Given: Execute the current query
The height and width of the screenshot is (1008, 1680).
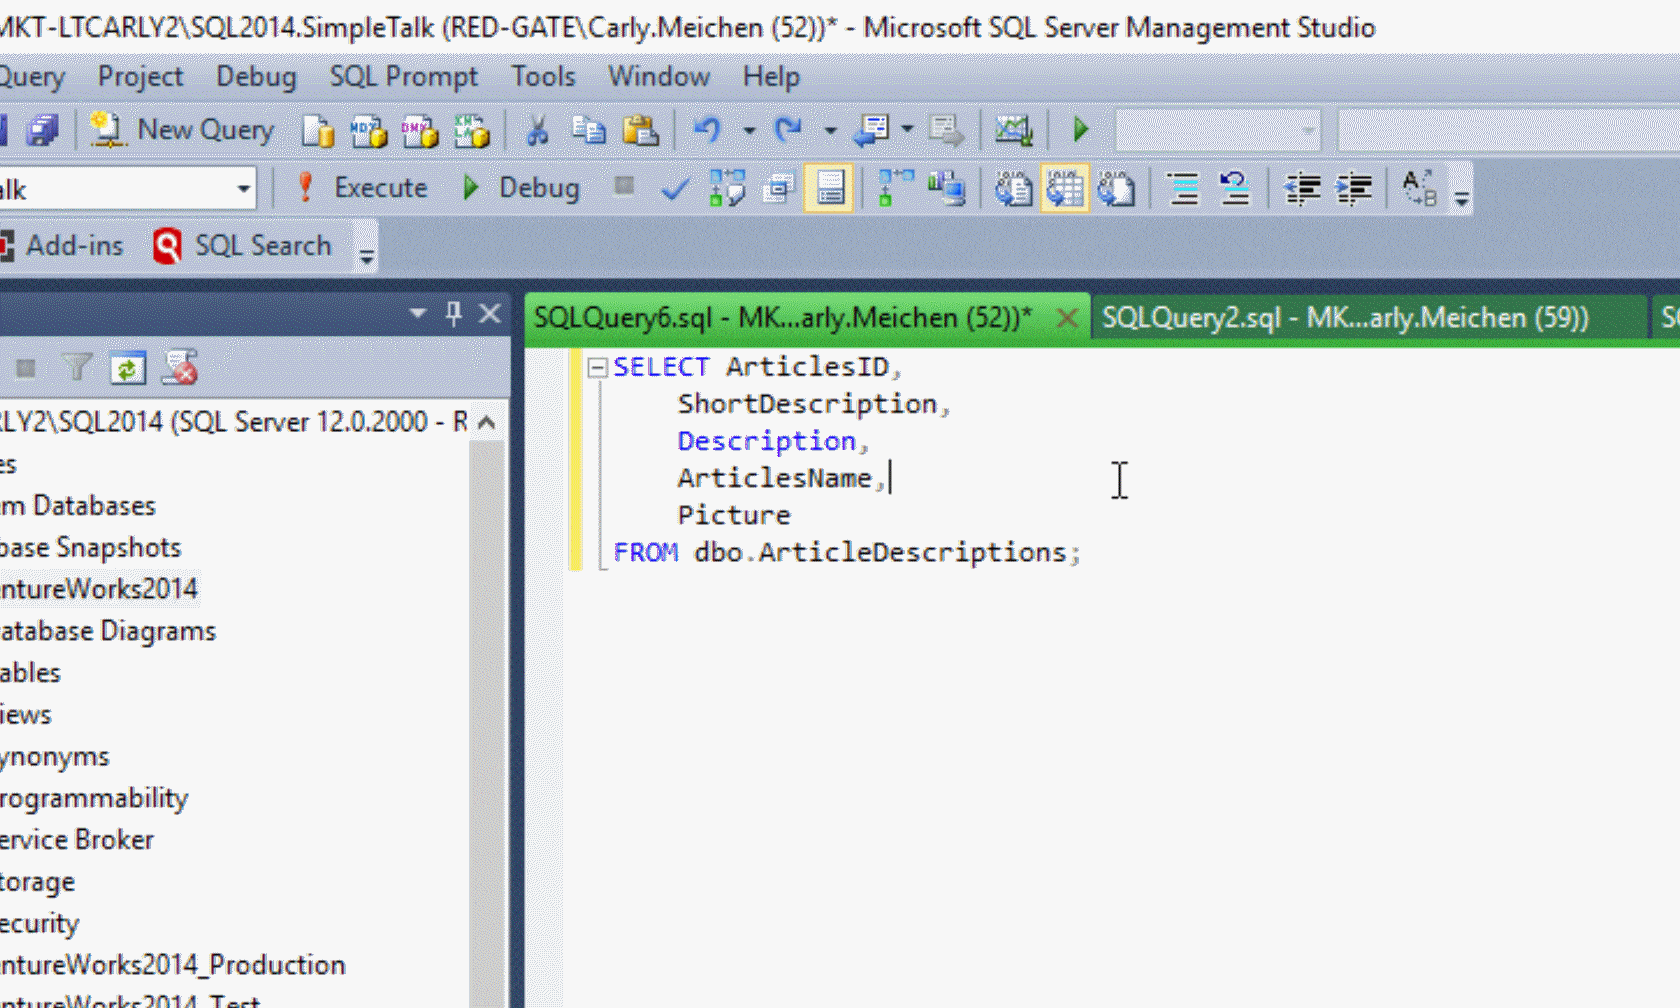Looking at the screenshot, I should pos(362,188).
